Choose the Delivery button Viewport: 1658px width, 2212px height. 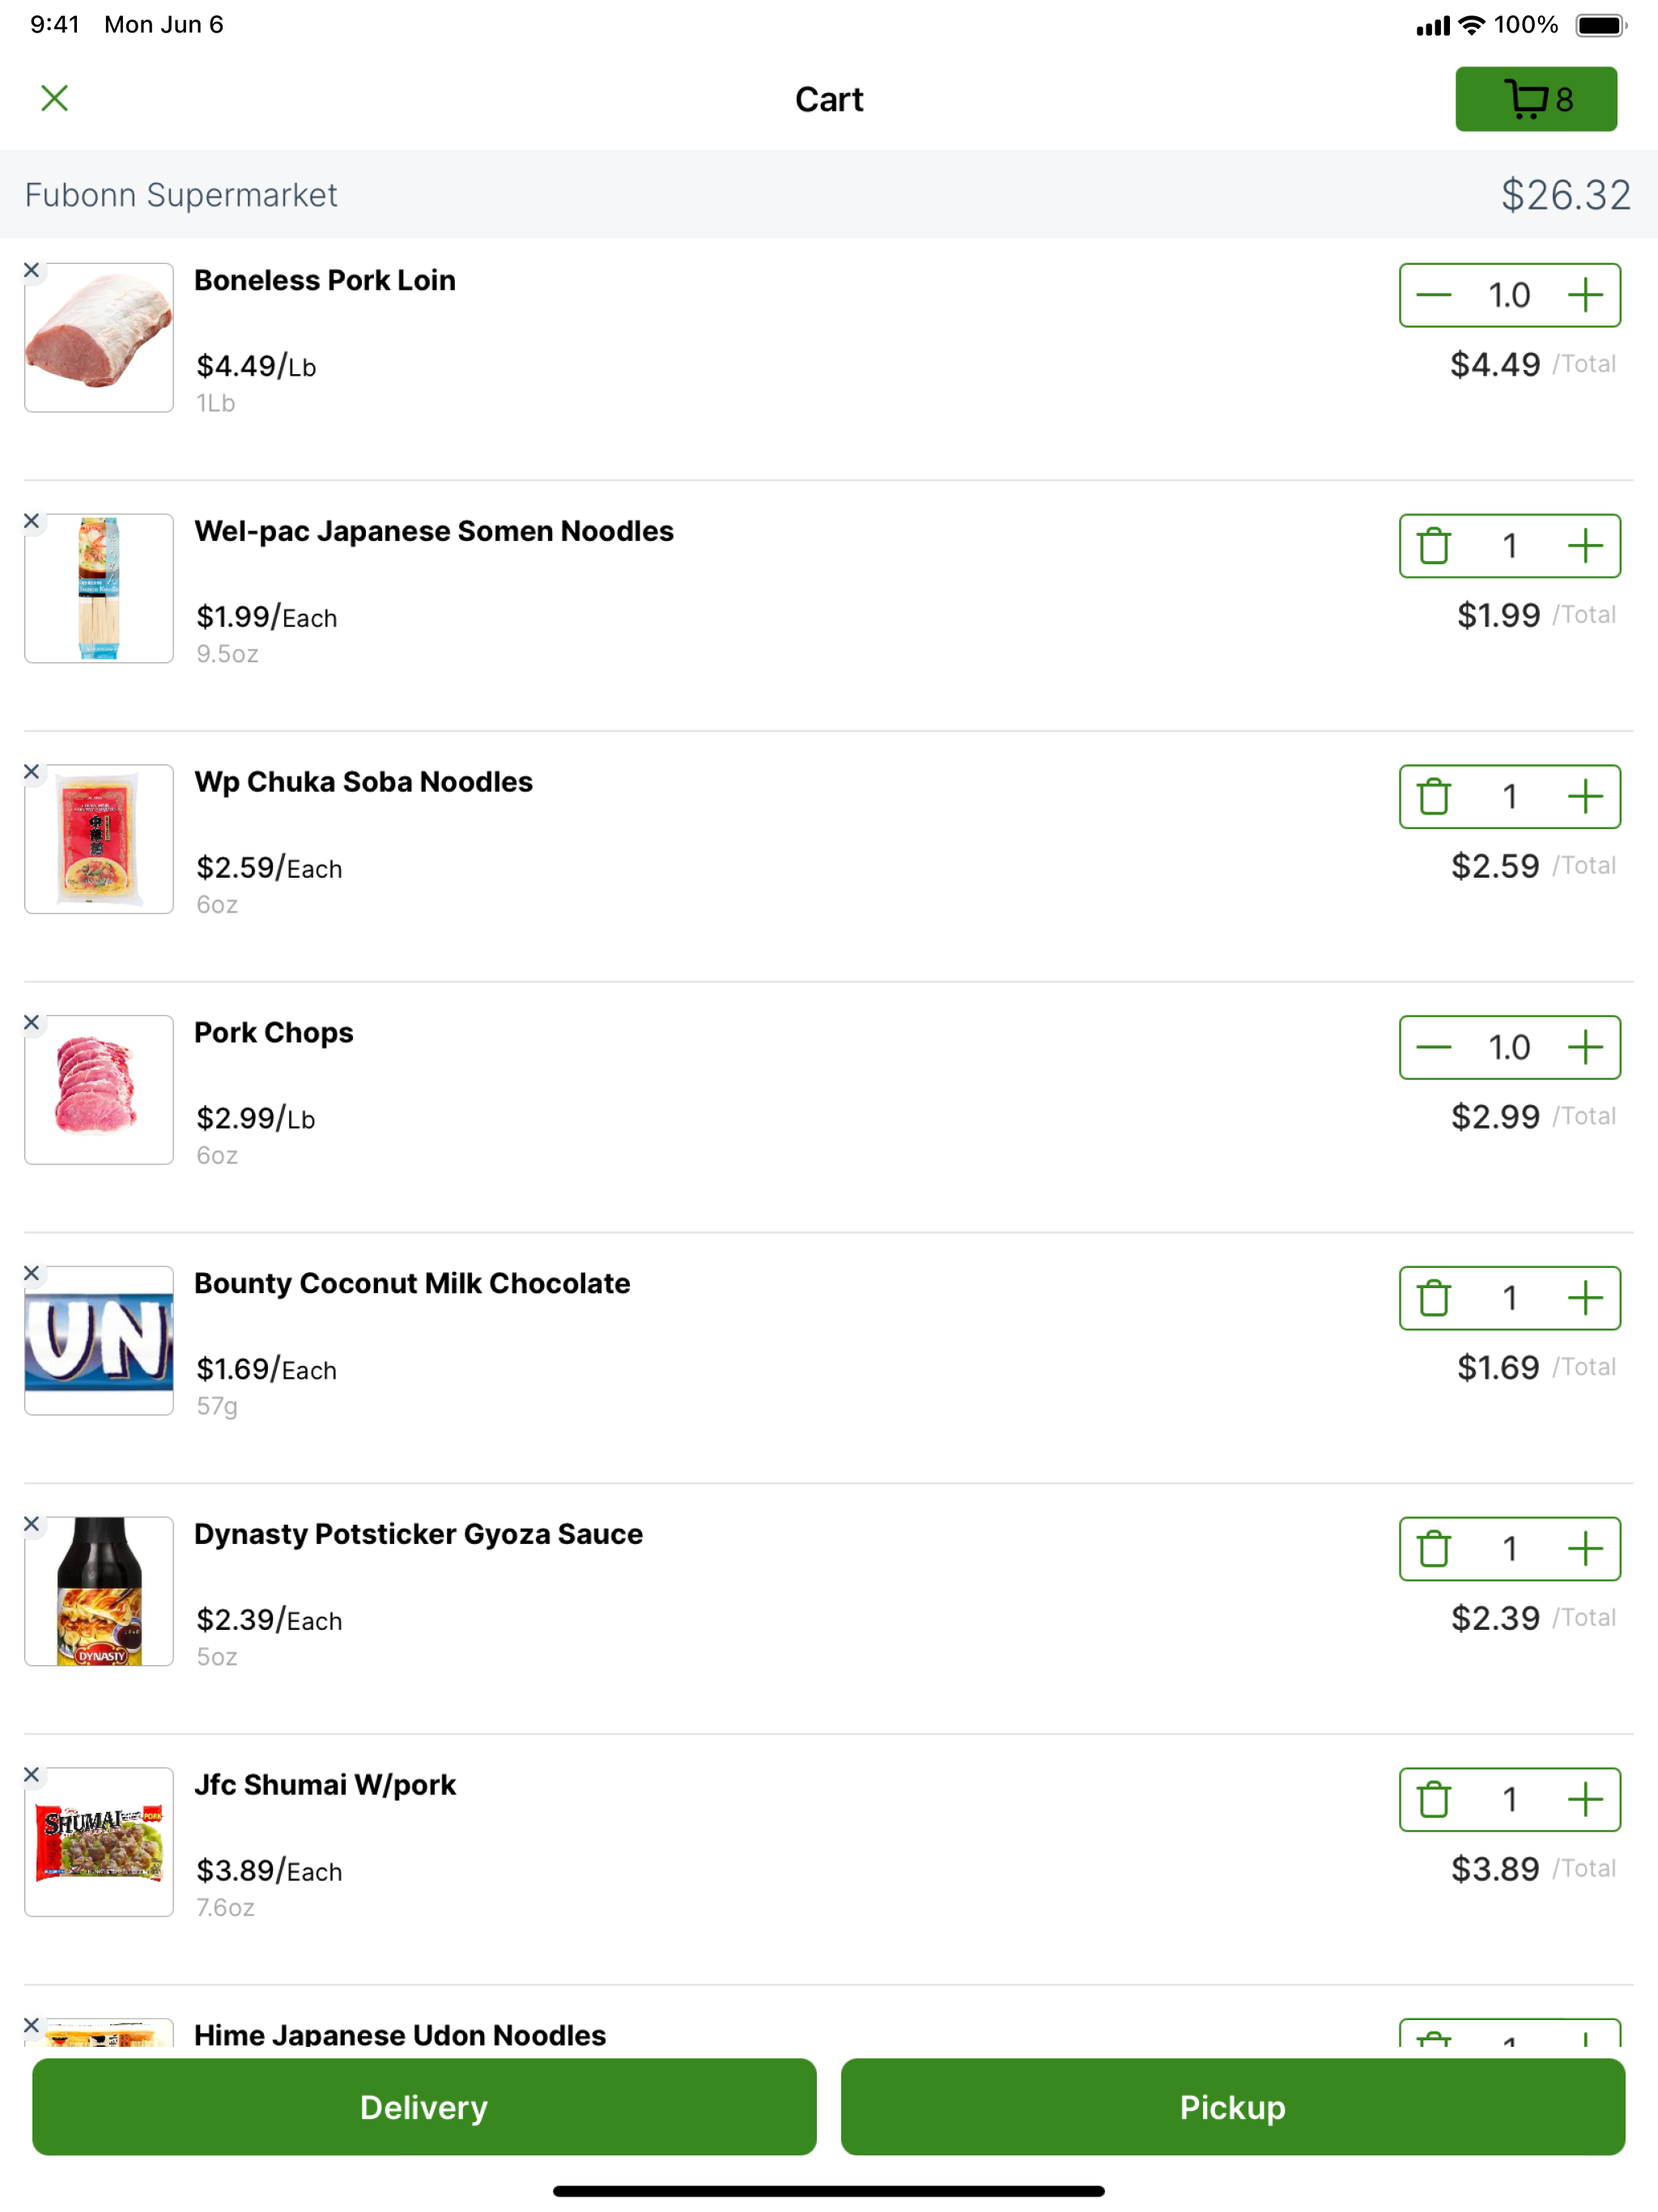424,2106
